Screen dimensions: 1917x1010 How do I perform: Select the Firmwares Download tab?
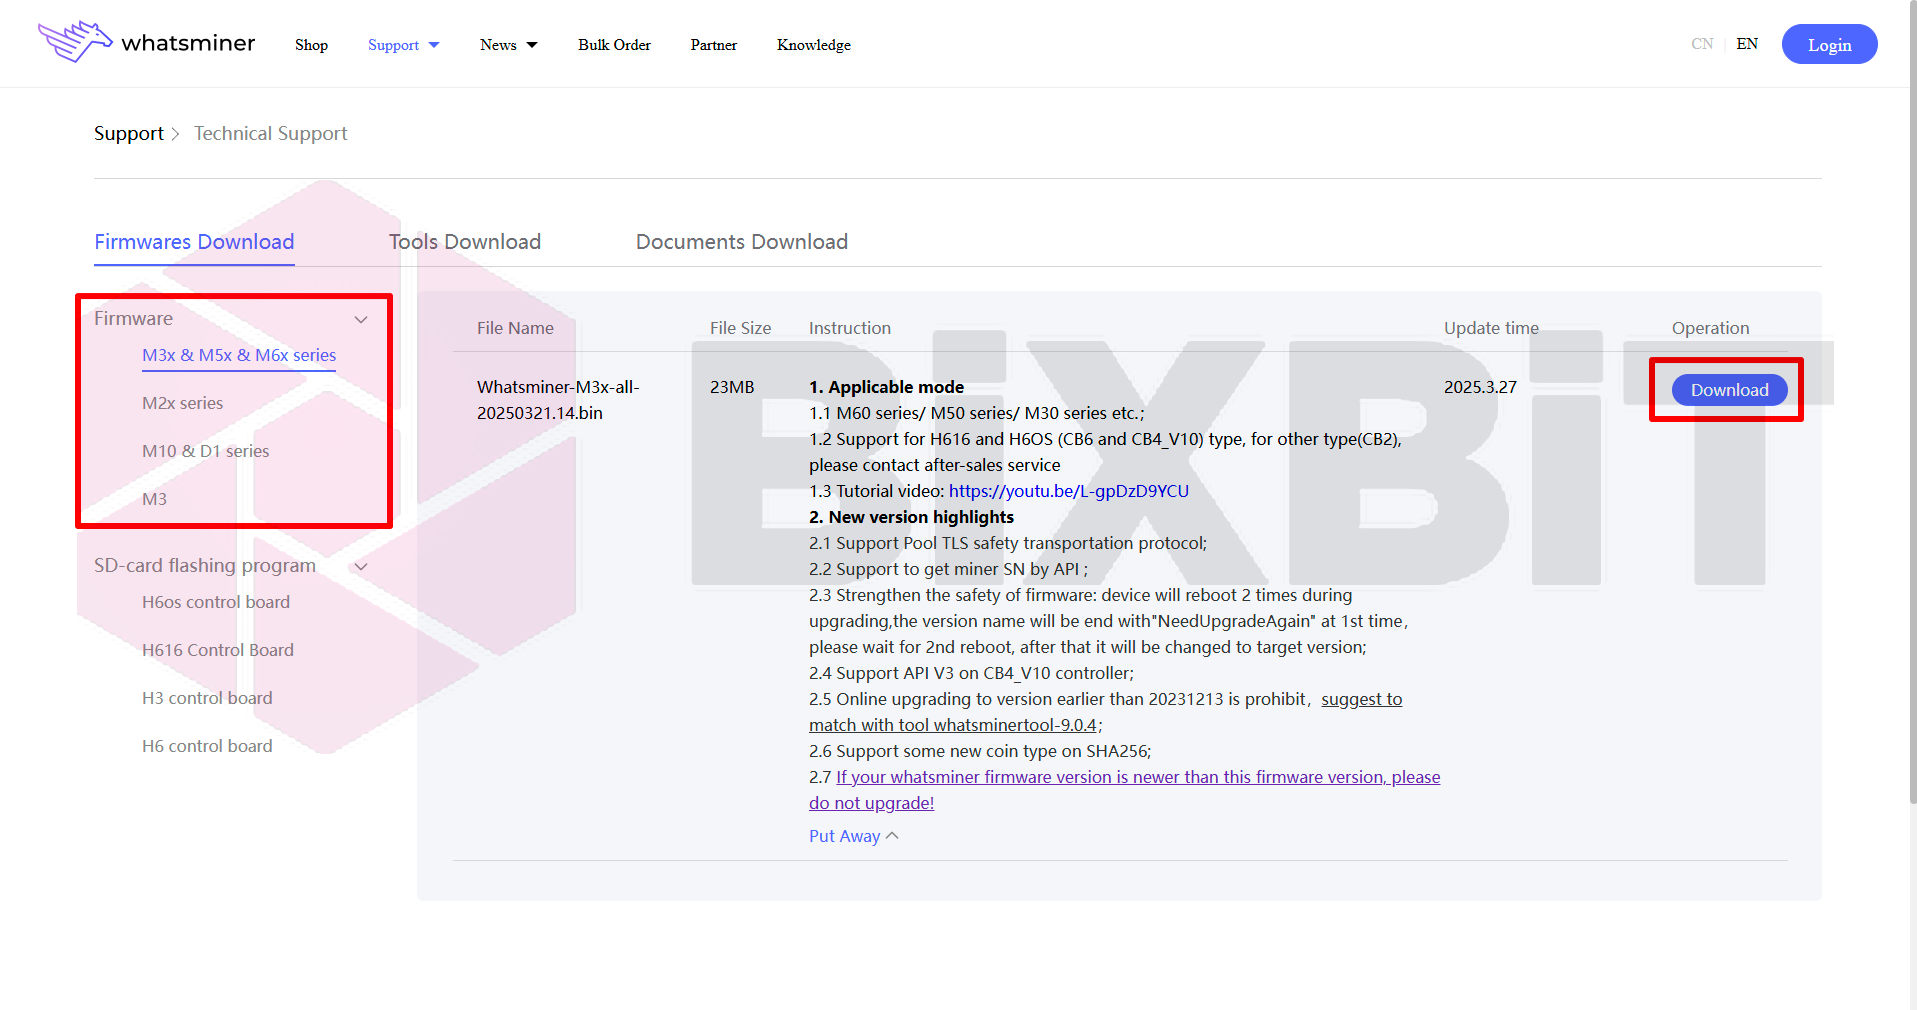point(194,242)
